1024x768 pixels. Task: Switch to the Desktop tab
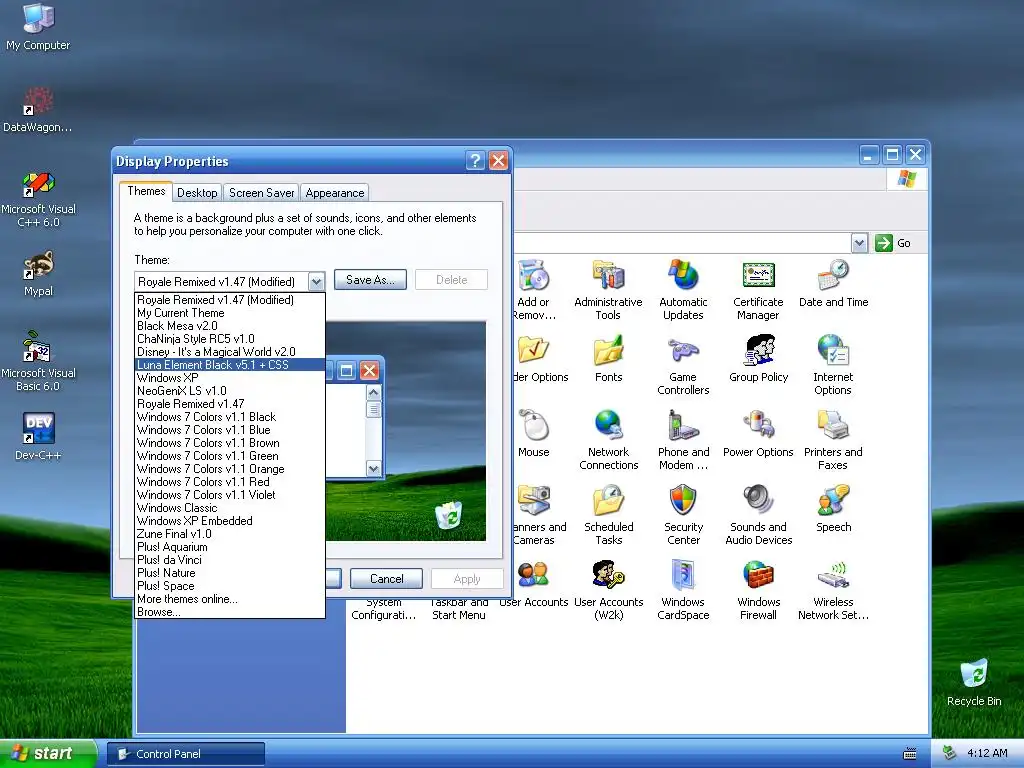197,193
